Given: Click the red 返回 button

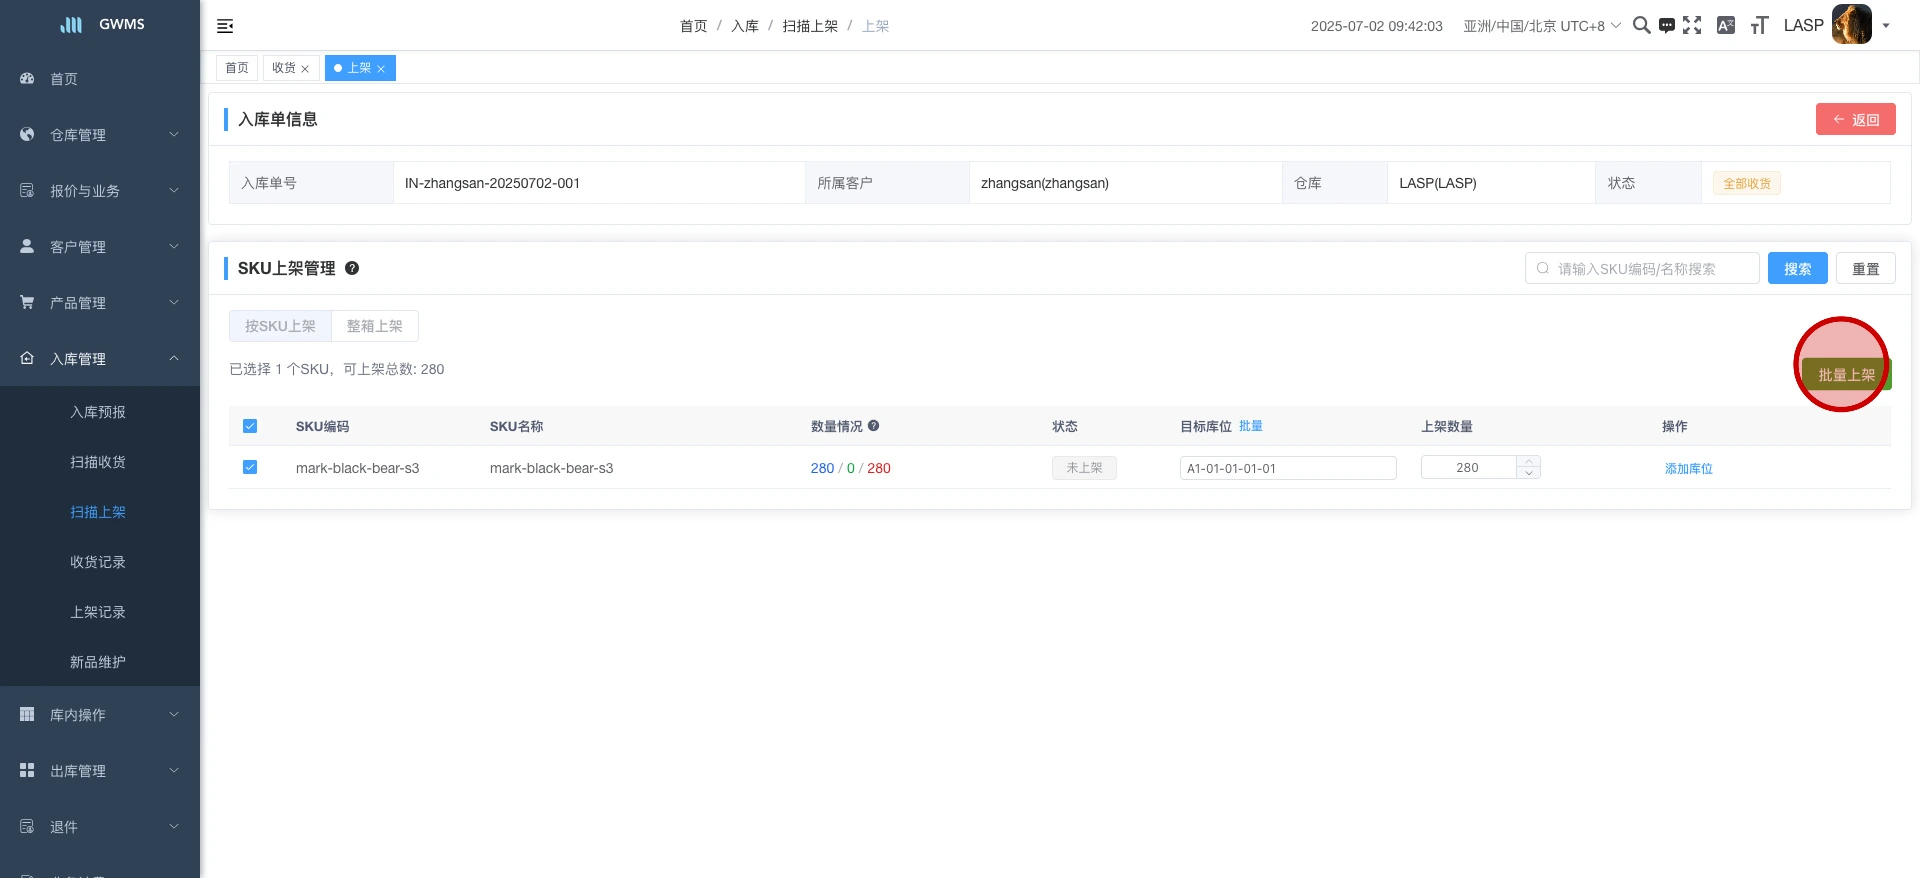Looking at the screenshot, I should click(1855, 119).
